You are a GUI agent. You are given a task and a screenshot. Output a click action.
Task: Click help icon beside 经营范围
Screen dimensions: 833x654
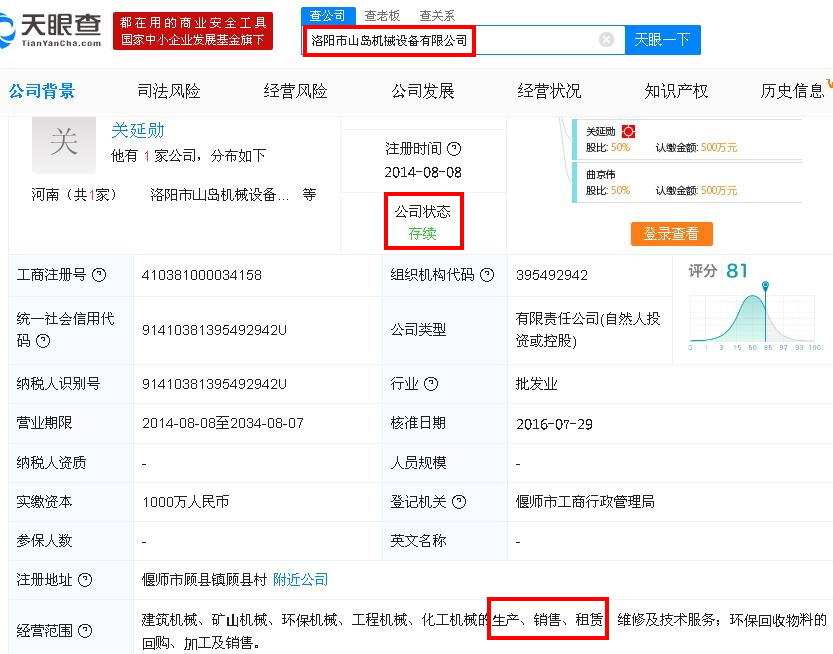pyautogui.click(x=85, y=631)
